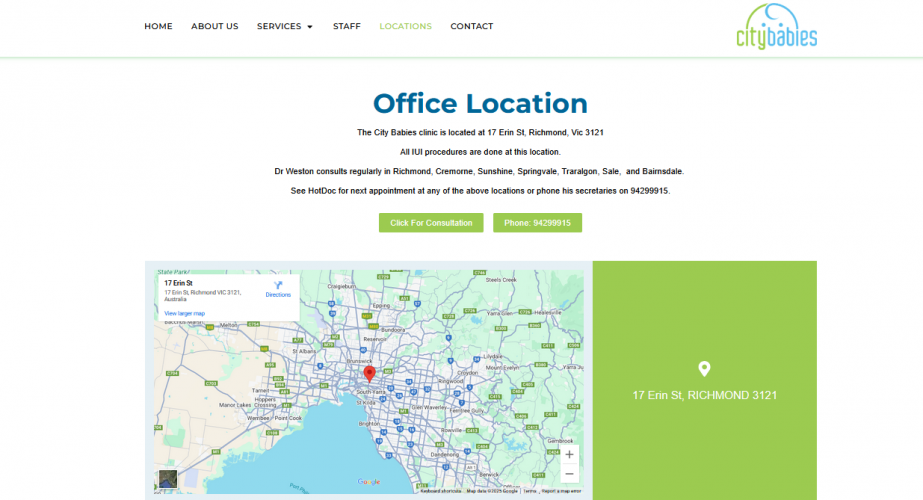Viewport: 923px width, 500px height.
Task: Open map Keyboard shortcuts
Action: coord(441,491)
